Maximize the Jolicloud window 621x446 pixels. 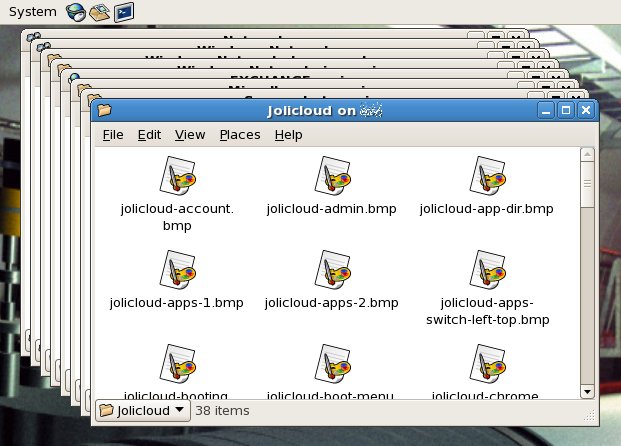click(566, 110)
